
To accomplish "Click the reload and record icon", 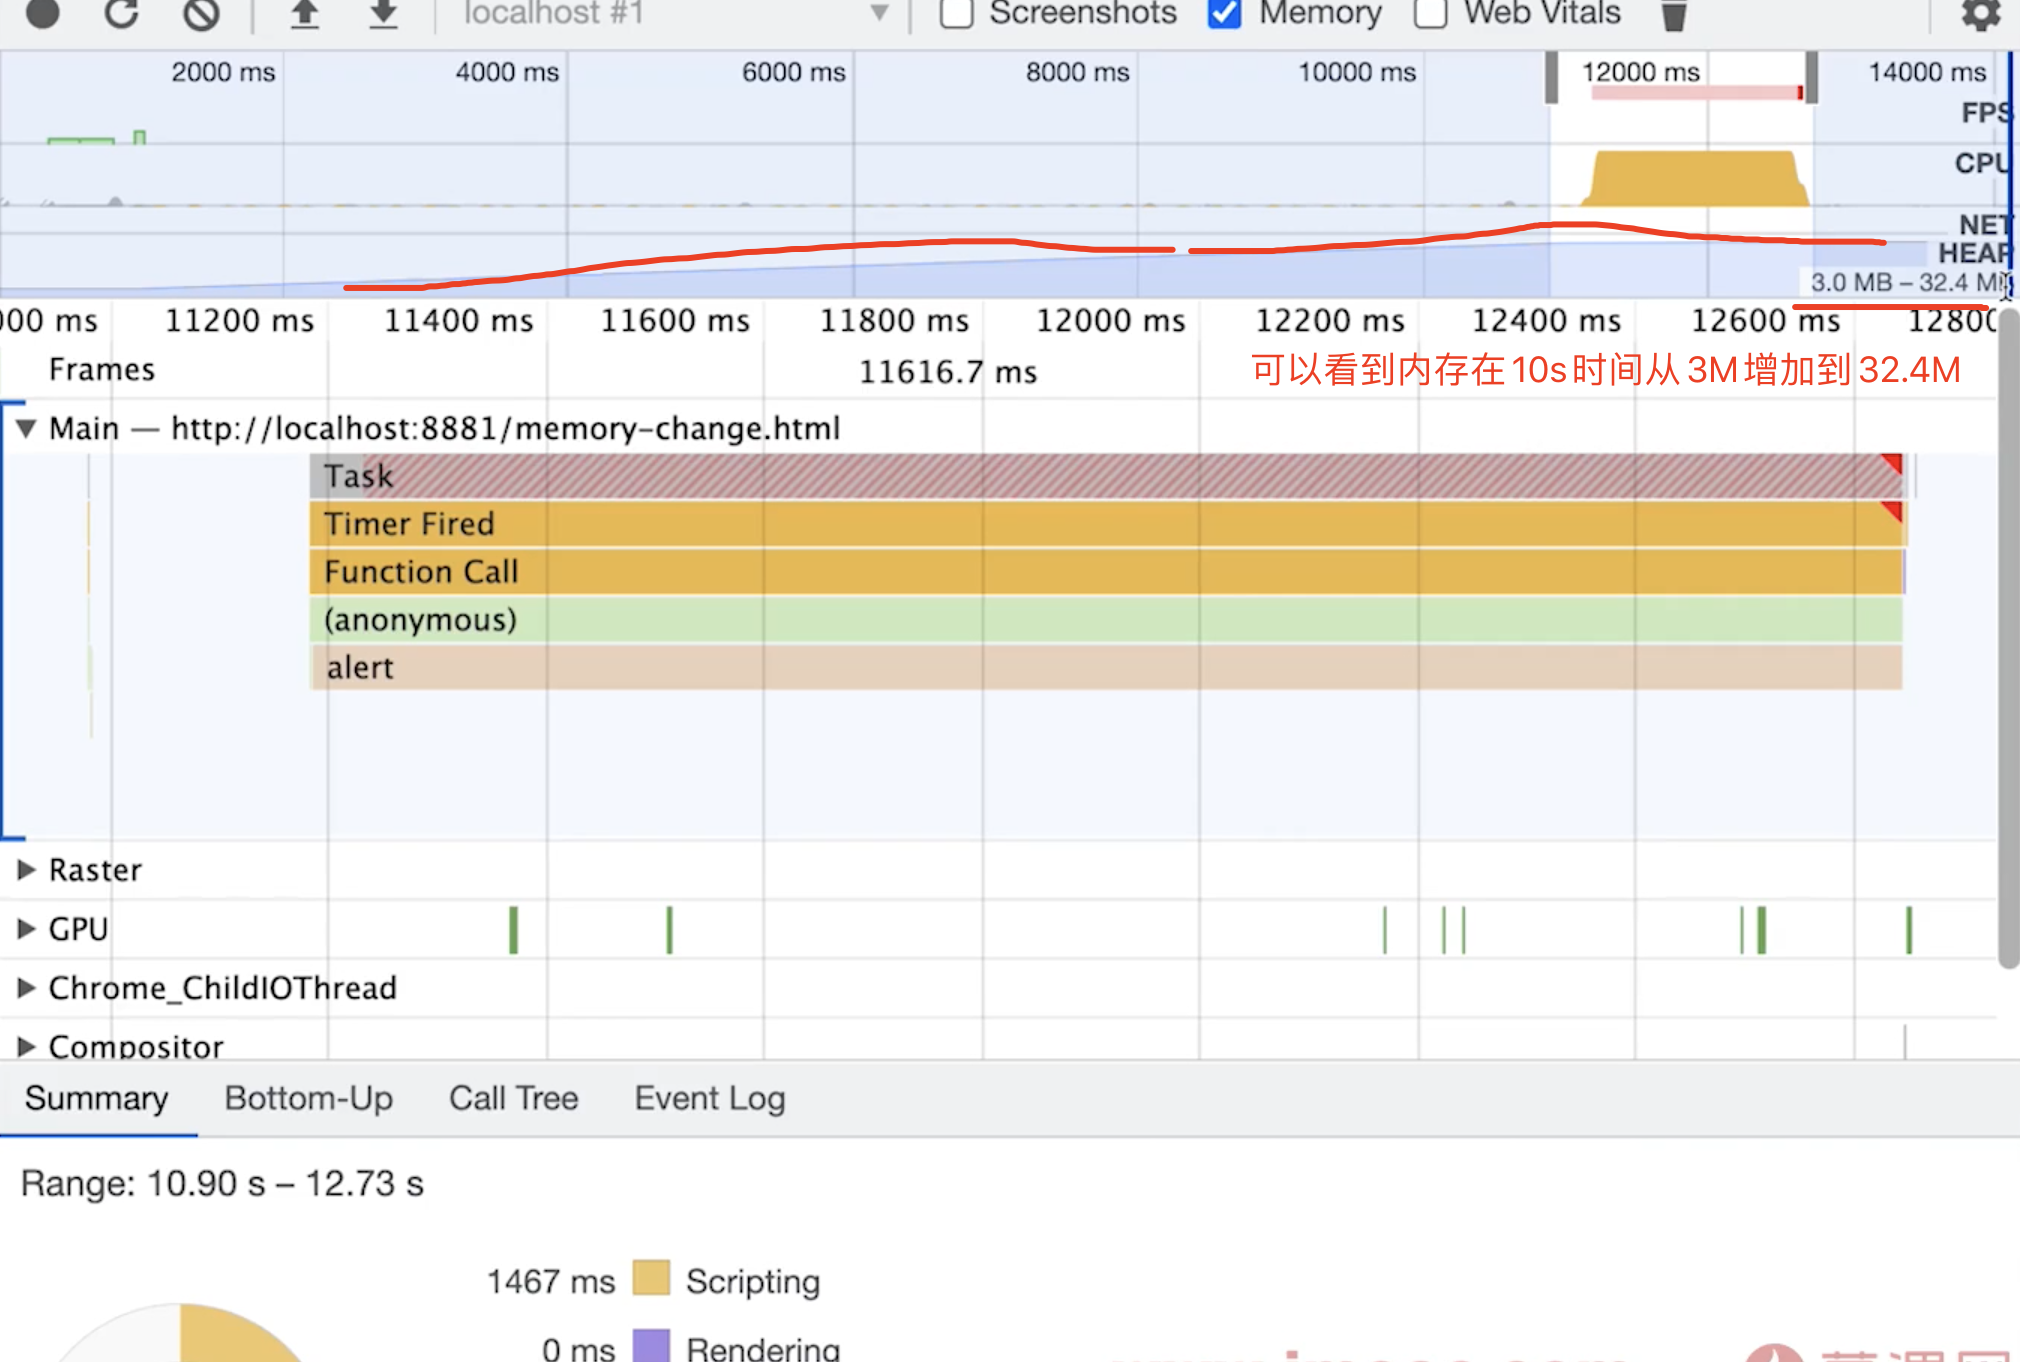I will [x=122, y=13].
